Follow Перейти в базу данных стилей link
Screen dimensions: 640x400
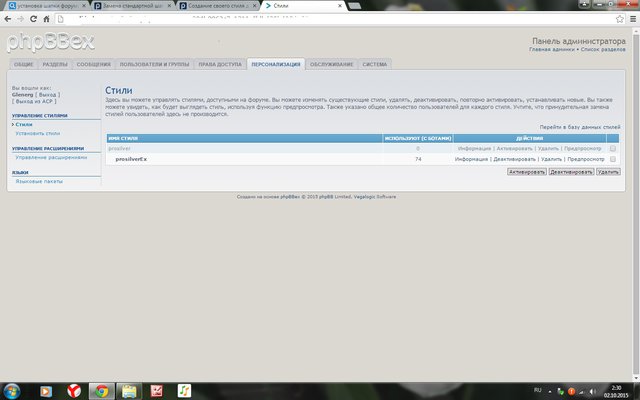pyautogui.click(x=580, y=127)
